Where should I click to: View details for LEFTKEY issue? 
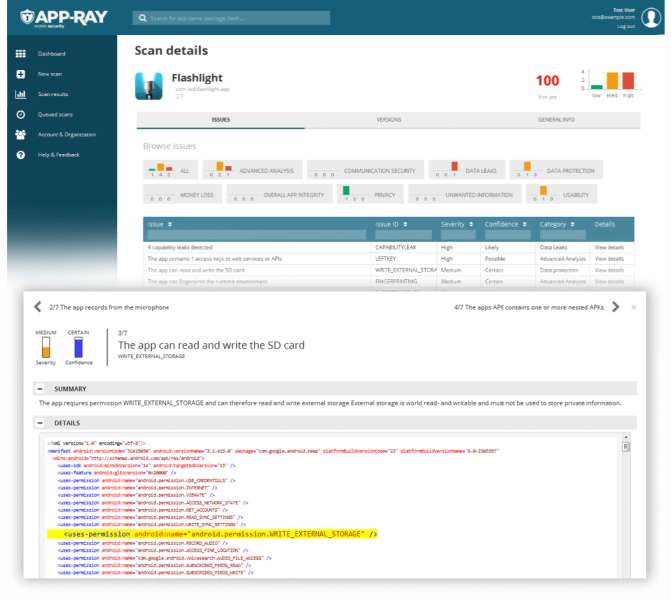609,259
